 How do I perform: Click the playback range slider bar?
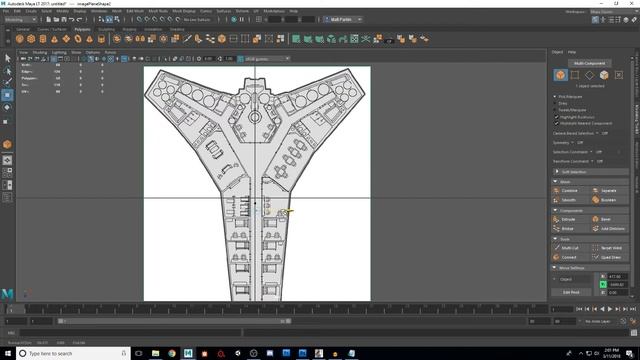pyautogui.click(x=174, y=321)
